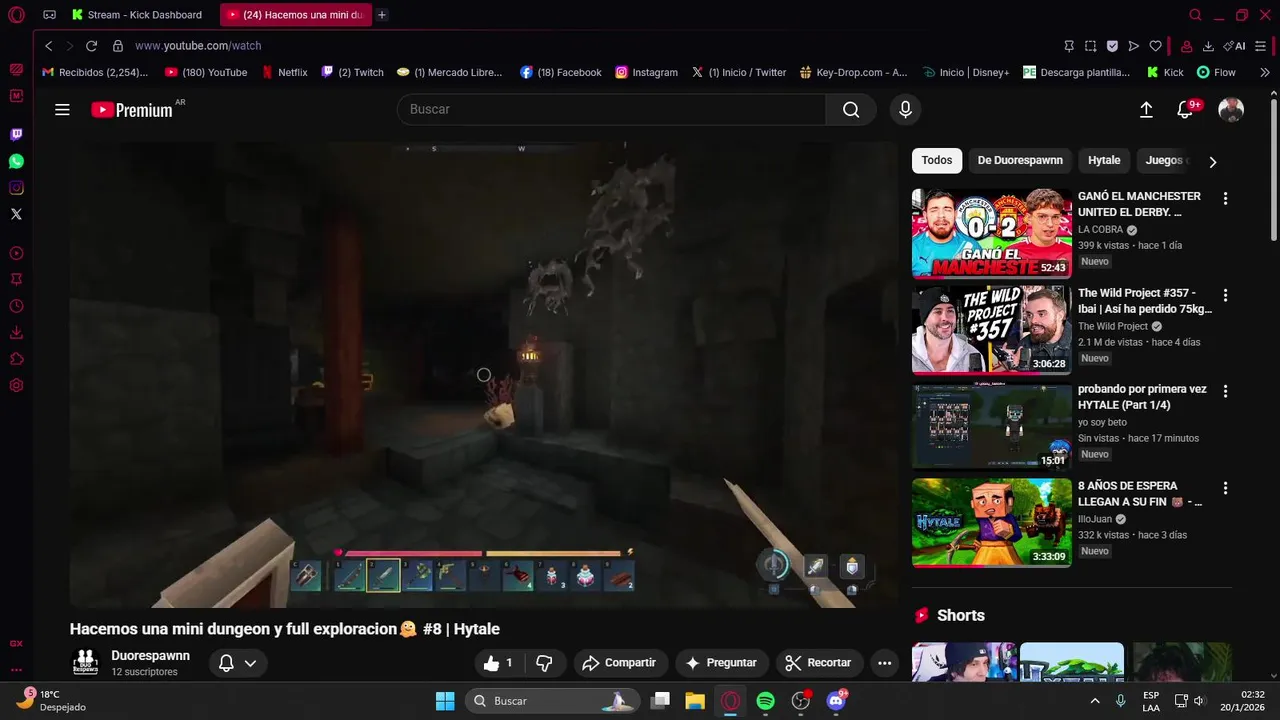Open Instagram in the Opera sidebar
This screenshot has height=720, width=1280.
pos(16,188)
